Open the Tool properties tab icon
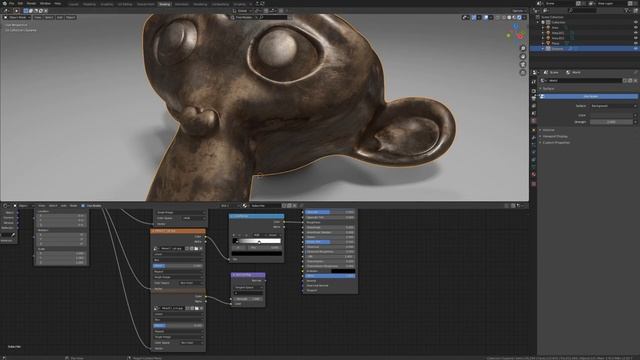Viewport: 640px width, 360px height. pos(534,82)
